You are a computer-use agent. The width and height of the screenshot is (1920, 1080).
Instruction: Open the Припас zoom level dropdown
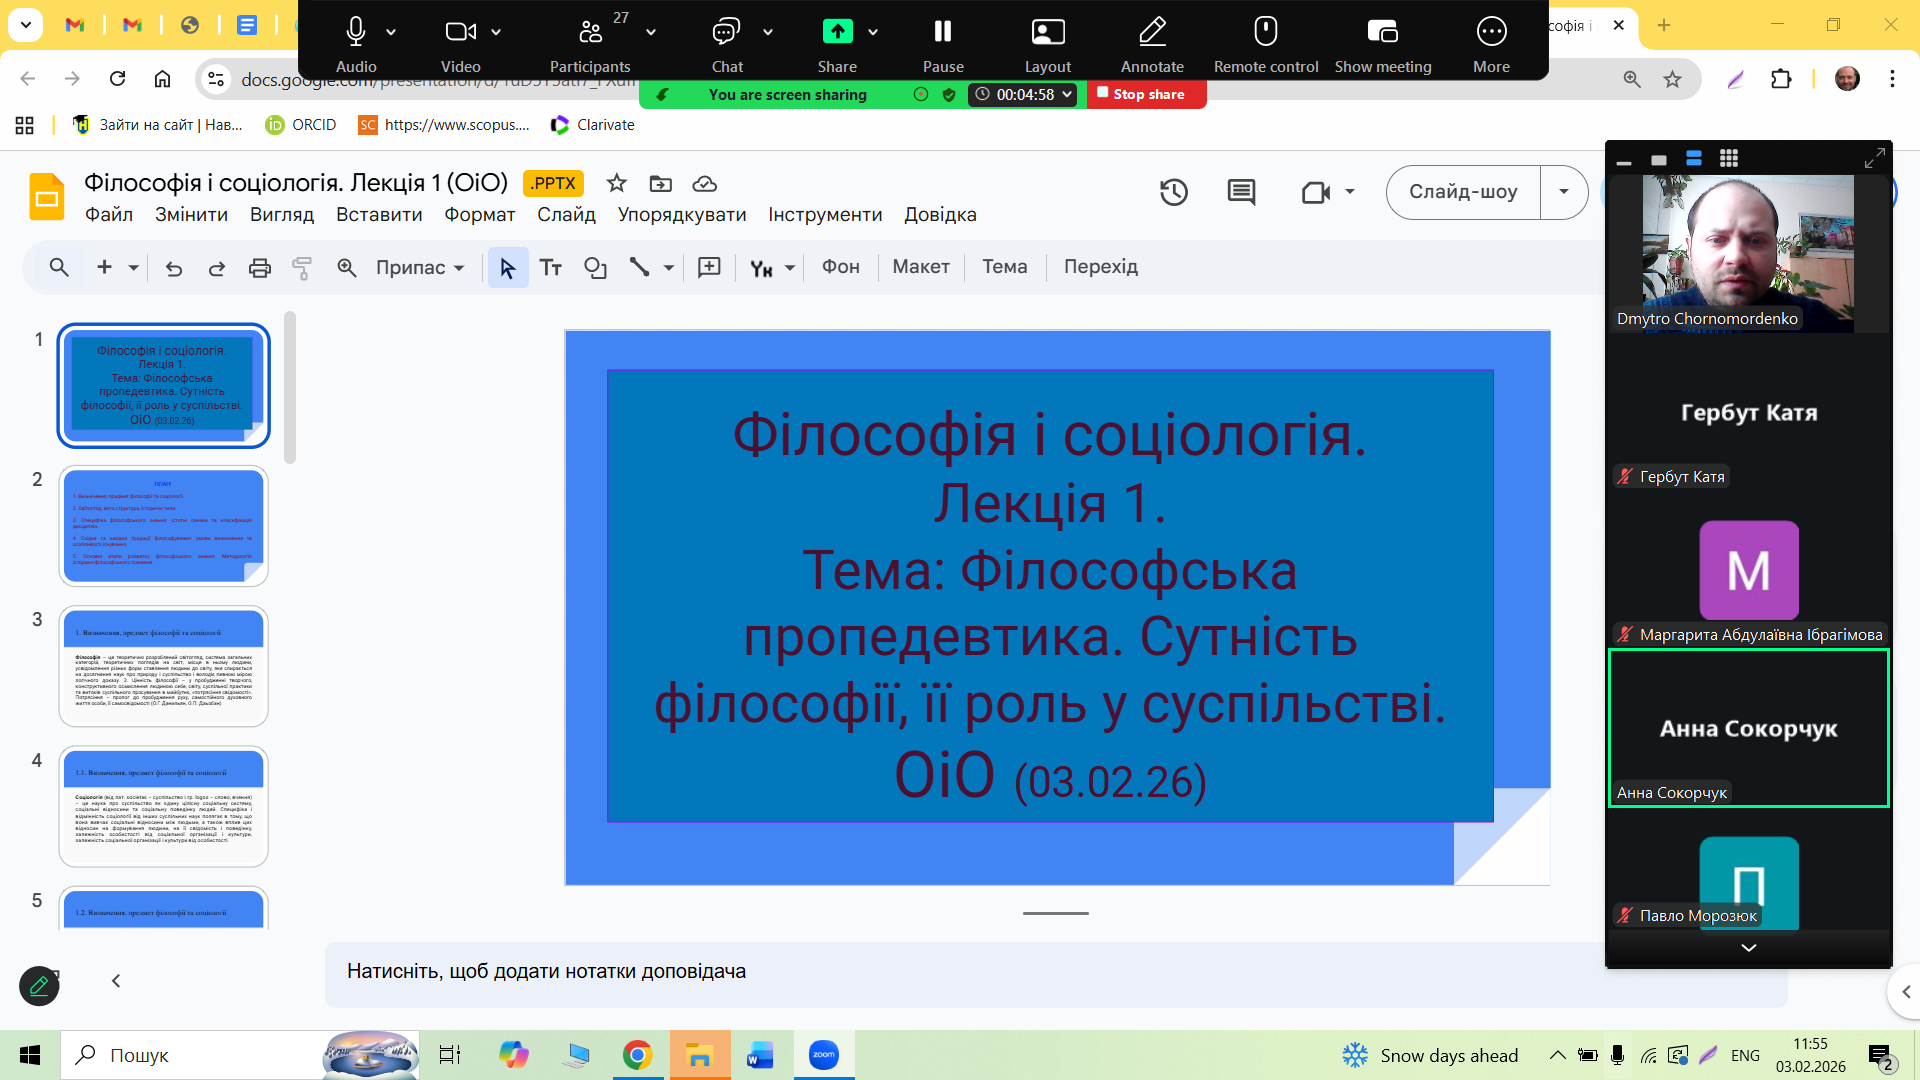point(420,268)
